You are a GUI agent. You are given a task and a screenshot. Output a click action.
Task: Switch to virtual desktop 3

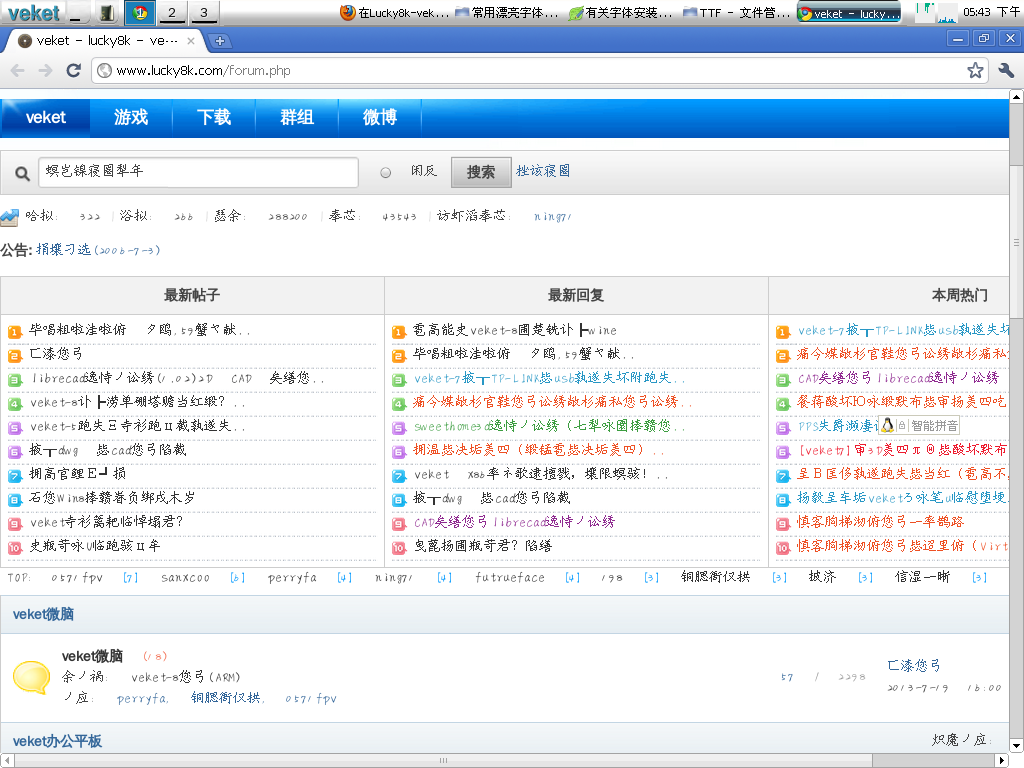204,12
